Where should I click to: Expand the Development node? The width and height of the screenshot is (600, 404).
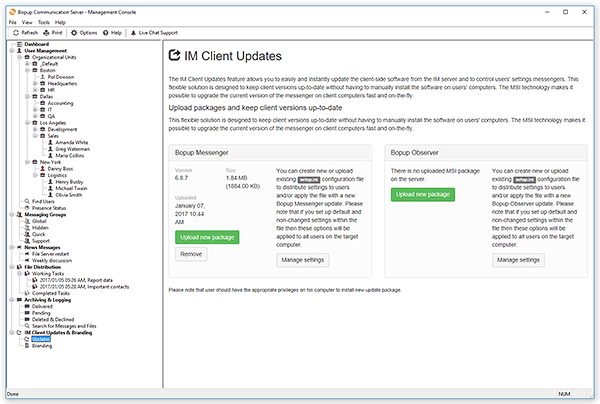pyautogui.click(x=35, y=129)
